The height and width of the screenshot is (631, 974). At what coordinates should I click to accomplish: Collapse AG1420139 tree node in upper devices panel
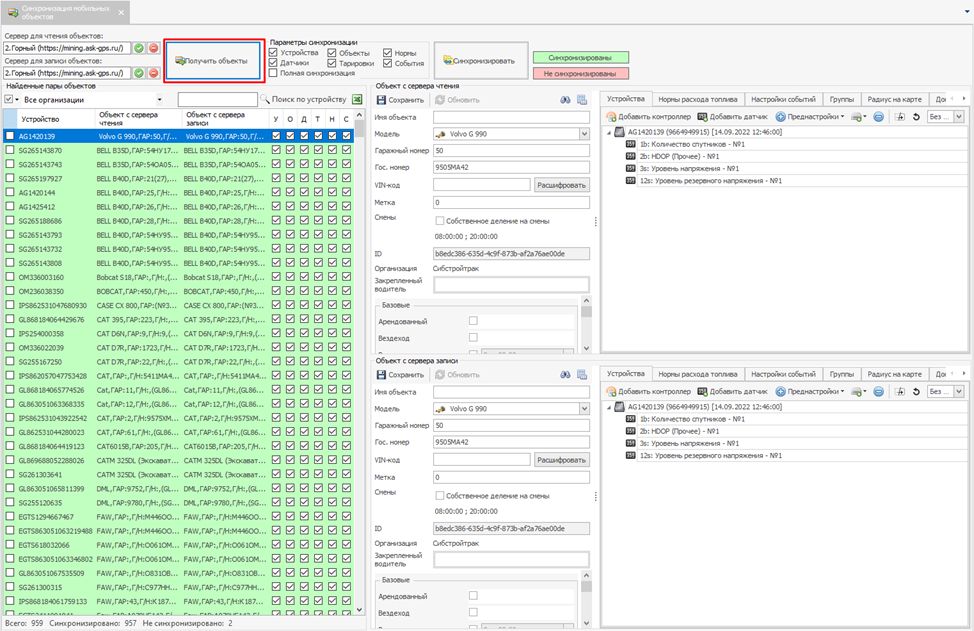pyautogui.click(x=609, y=131)
